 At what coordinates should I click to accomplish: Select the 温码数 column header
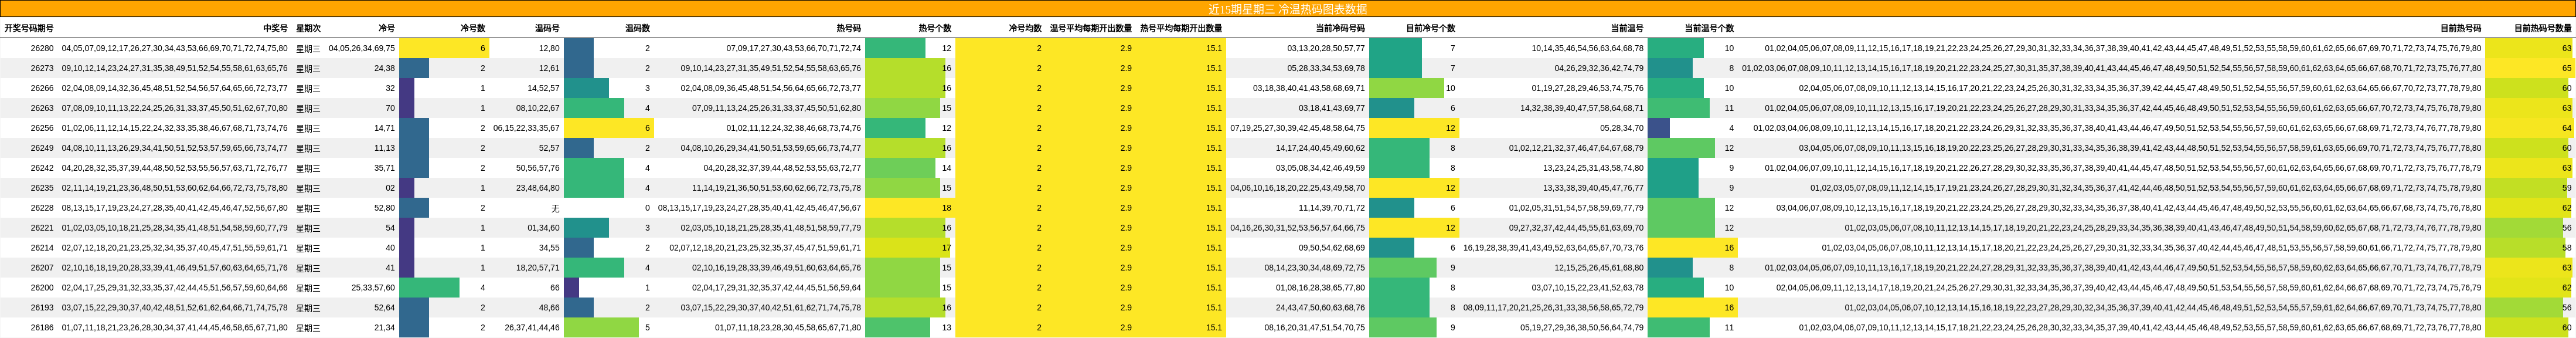pyautogui.click(x=637, y=28)
